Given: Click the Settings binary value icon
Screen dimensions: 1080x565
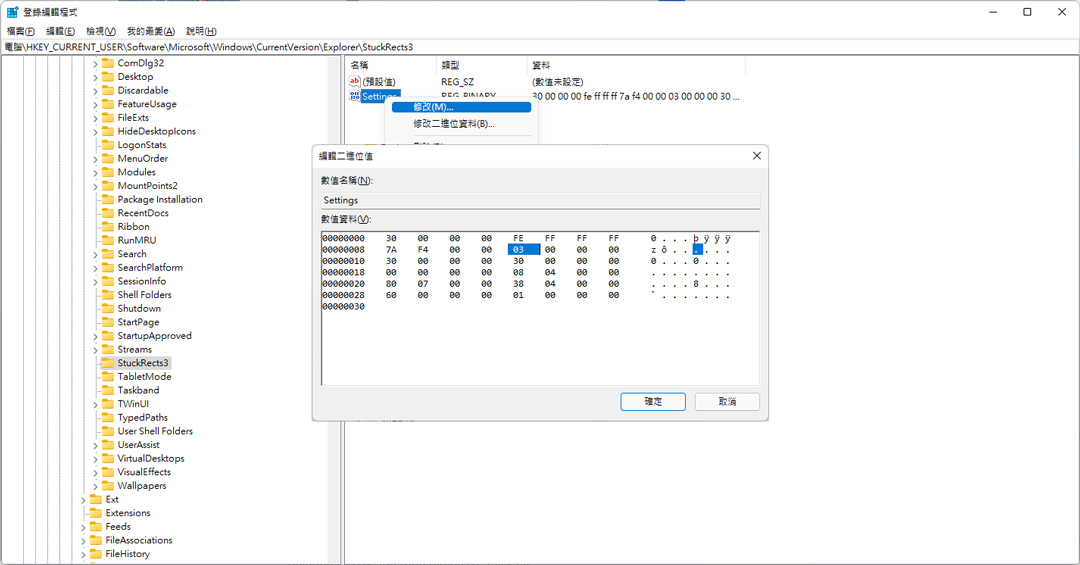Looking at the screenshot, I should tap(355, 96).
